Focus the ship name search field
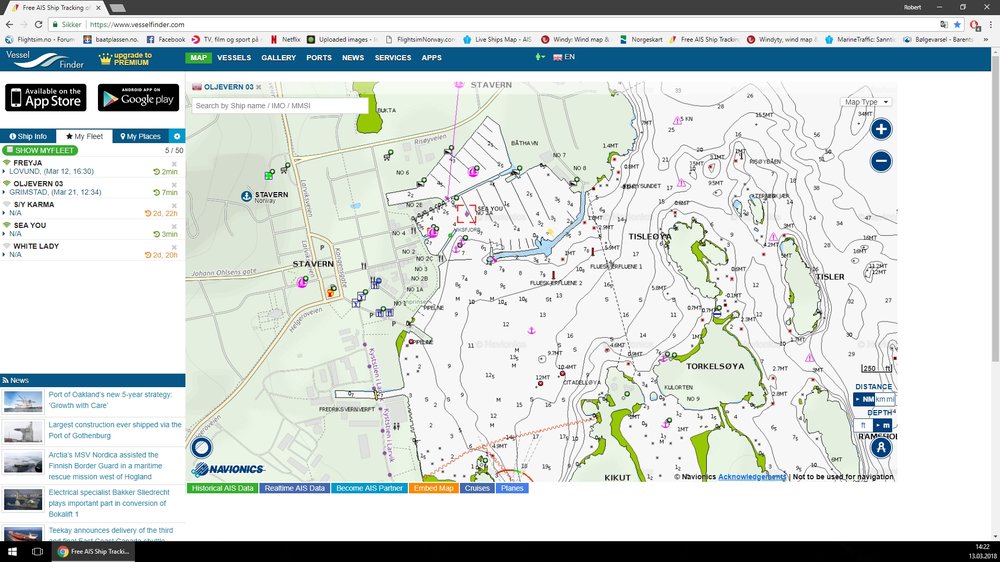 280,106
